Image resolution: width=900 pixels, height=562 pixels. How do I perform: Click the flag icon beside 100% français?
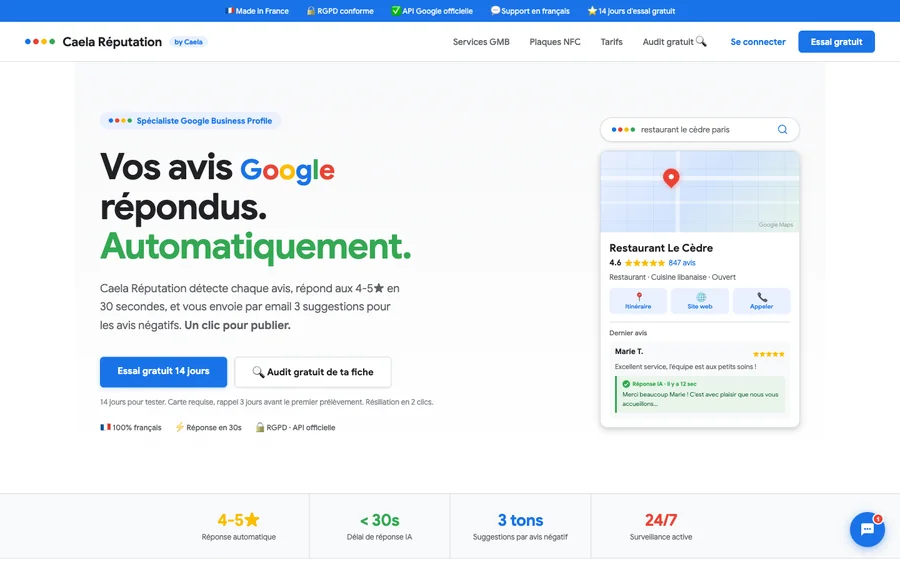click(105, 427)
